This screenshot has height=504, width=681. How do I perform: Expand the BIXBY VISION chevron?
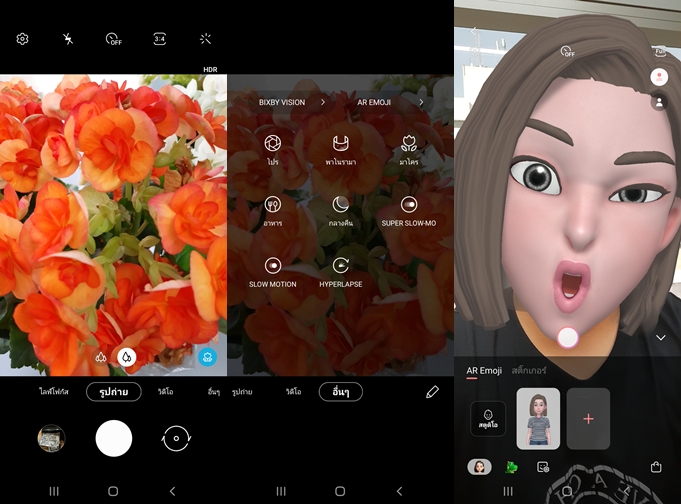[323, 102]
